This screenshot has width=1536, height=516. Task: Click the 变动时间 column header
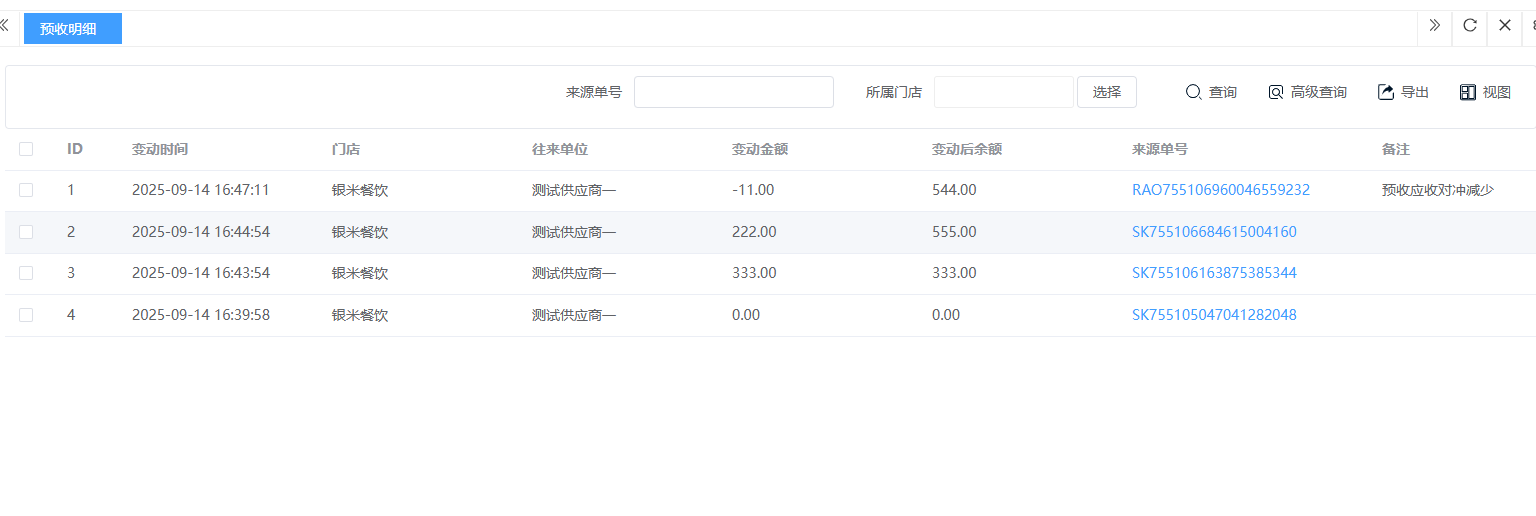coord(160,149)
